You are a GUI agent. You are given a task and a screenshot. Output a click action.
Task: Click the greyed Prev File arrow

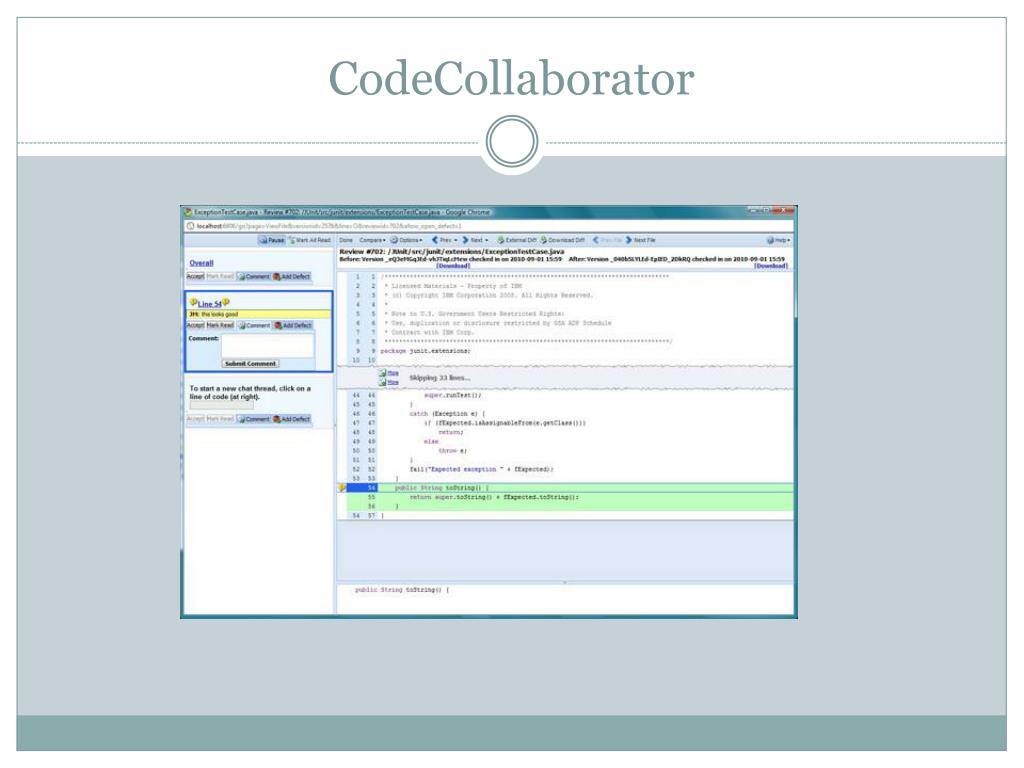click(x=607, y=240)
